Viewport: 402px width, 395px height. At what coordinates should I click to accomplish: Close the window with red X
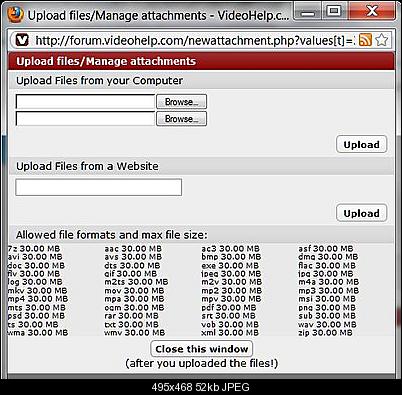pos(372,12)
